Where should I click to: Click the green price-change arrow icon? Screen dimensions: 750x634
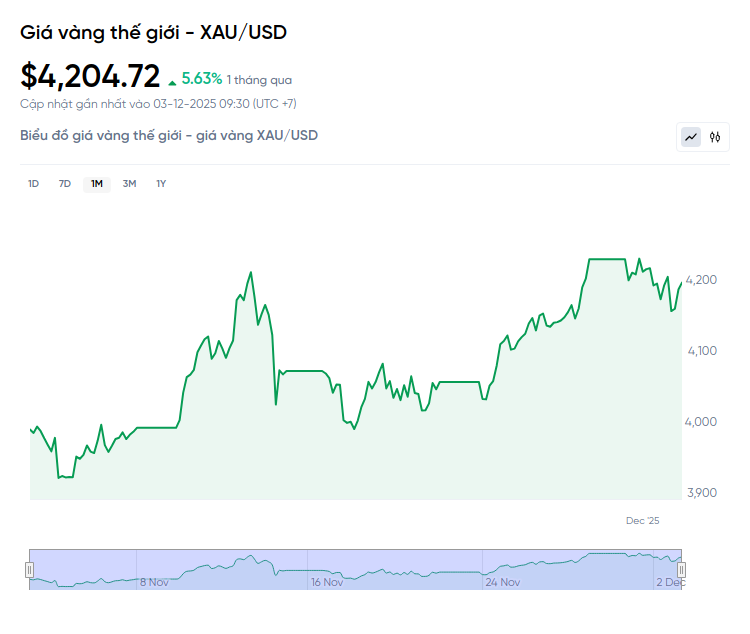(173, 81)
